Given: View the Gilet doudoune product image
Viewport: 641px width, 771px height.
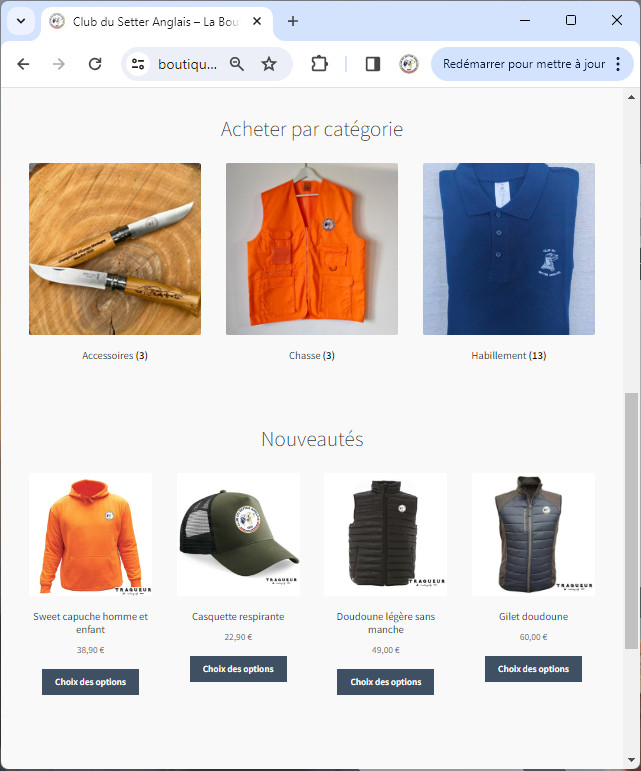Looking at the screenshot, I should (x=533, y=534).
